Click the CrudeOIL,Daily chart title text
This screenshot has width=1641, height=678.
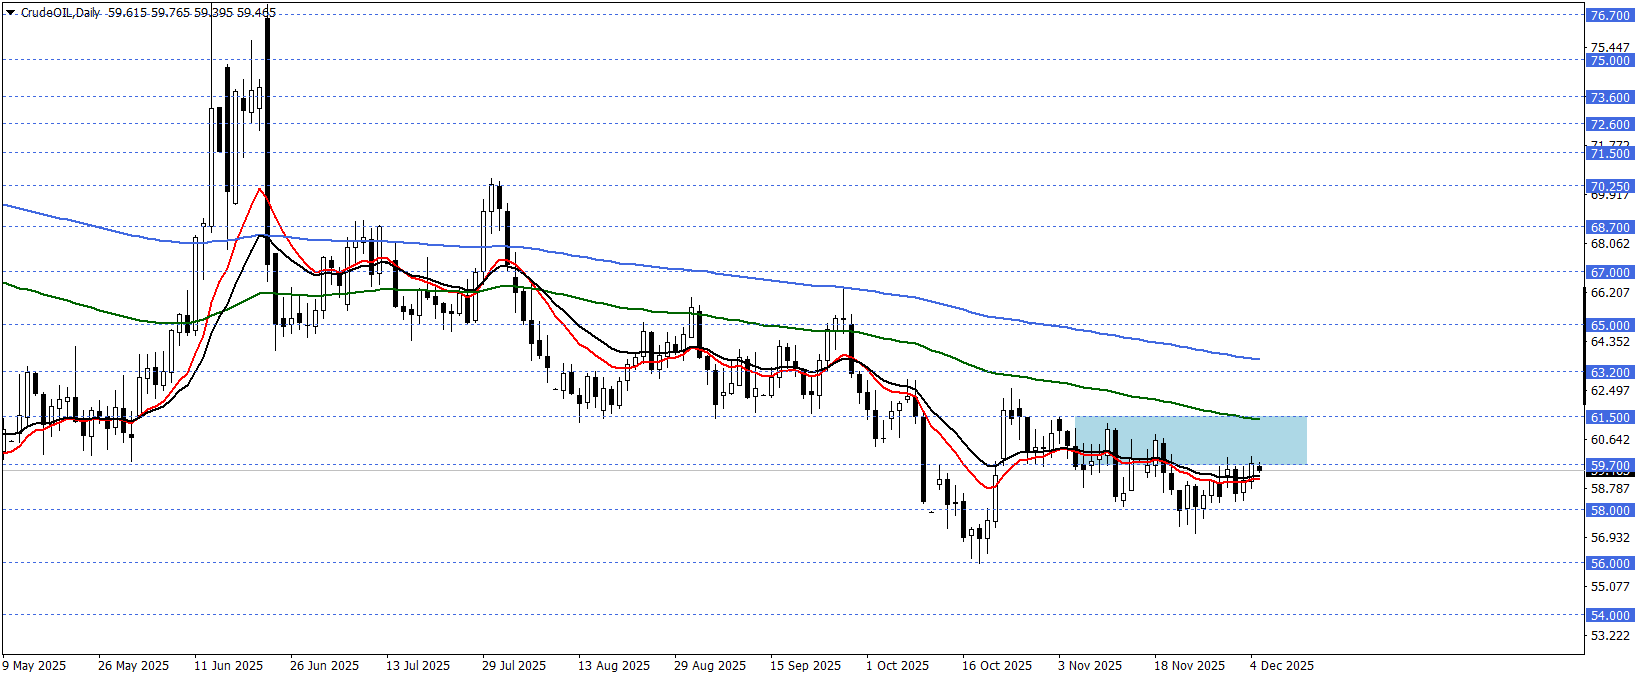(61, 13)
